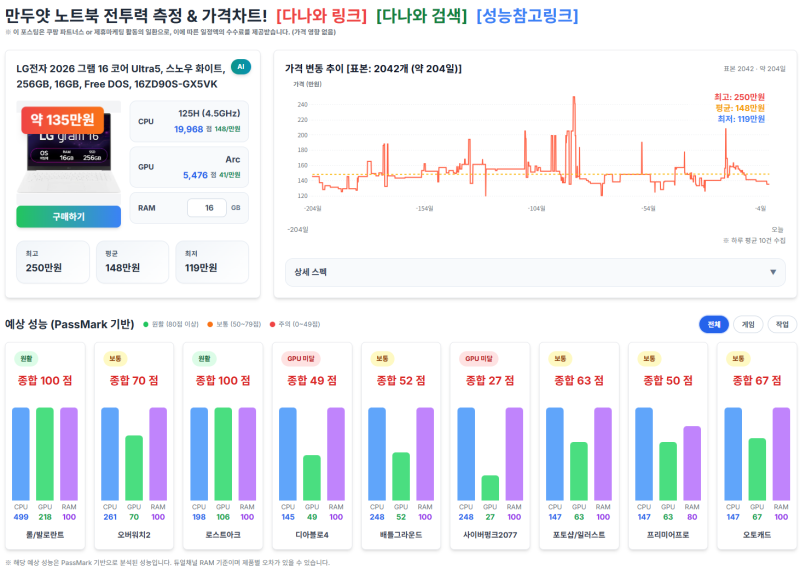This screenshot has width=800, height=570.
Task: Edit the RAM value field showing 16
Action: pyautogui.click(x=207, y=208)
